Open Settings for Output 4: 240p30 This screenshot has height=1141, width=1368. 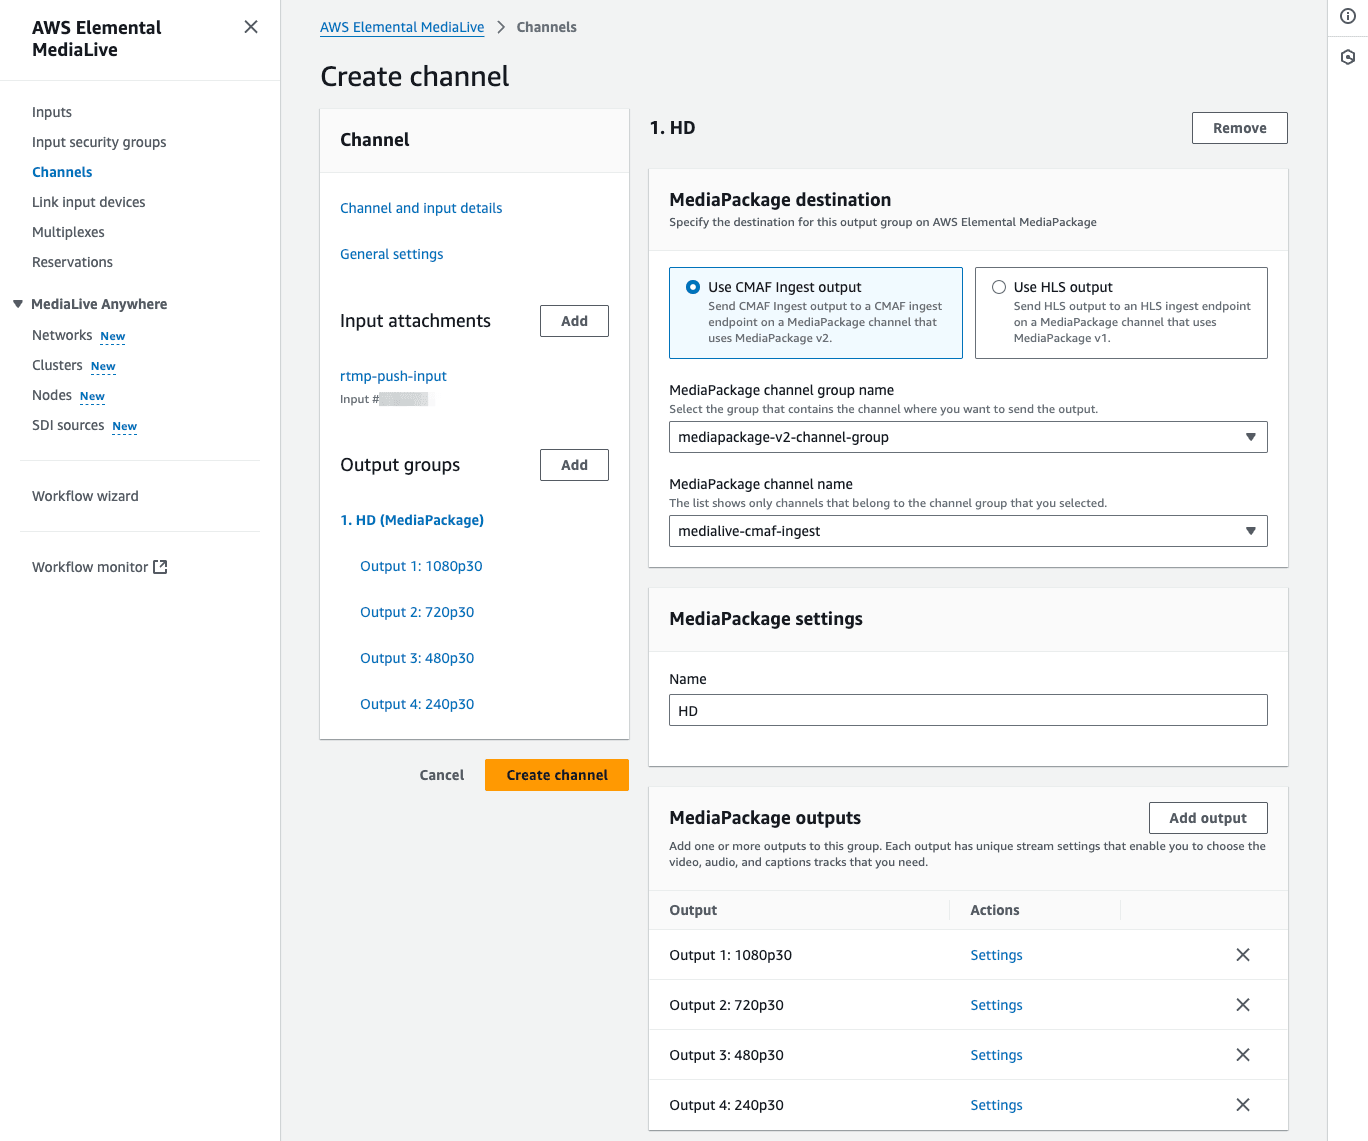tap(996, 1105)
